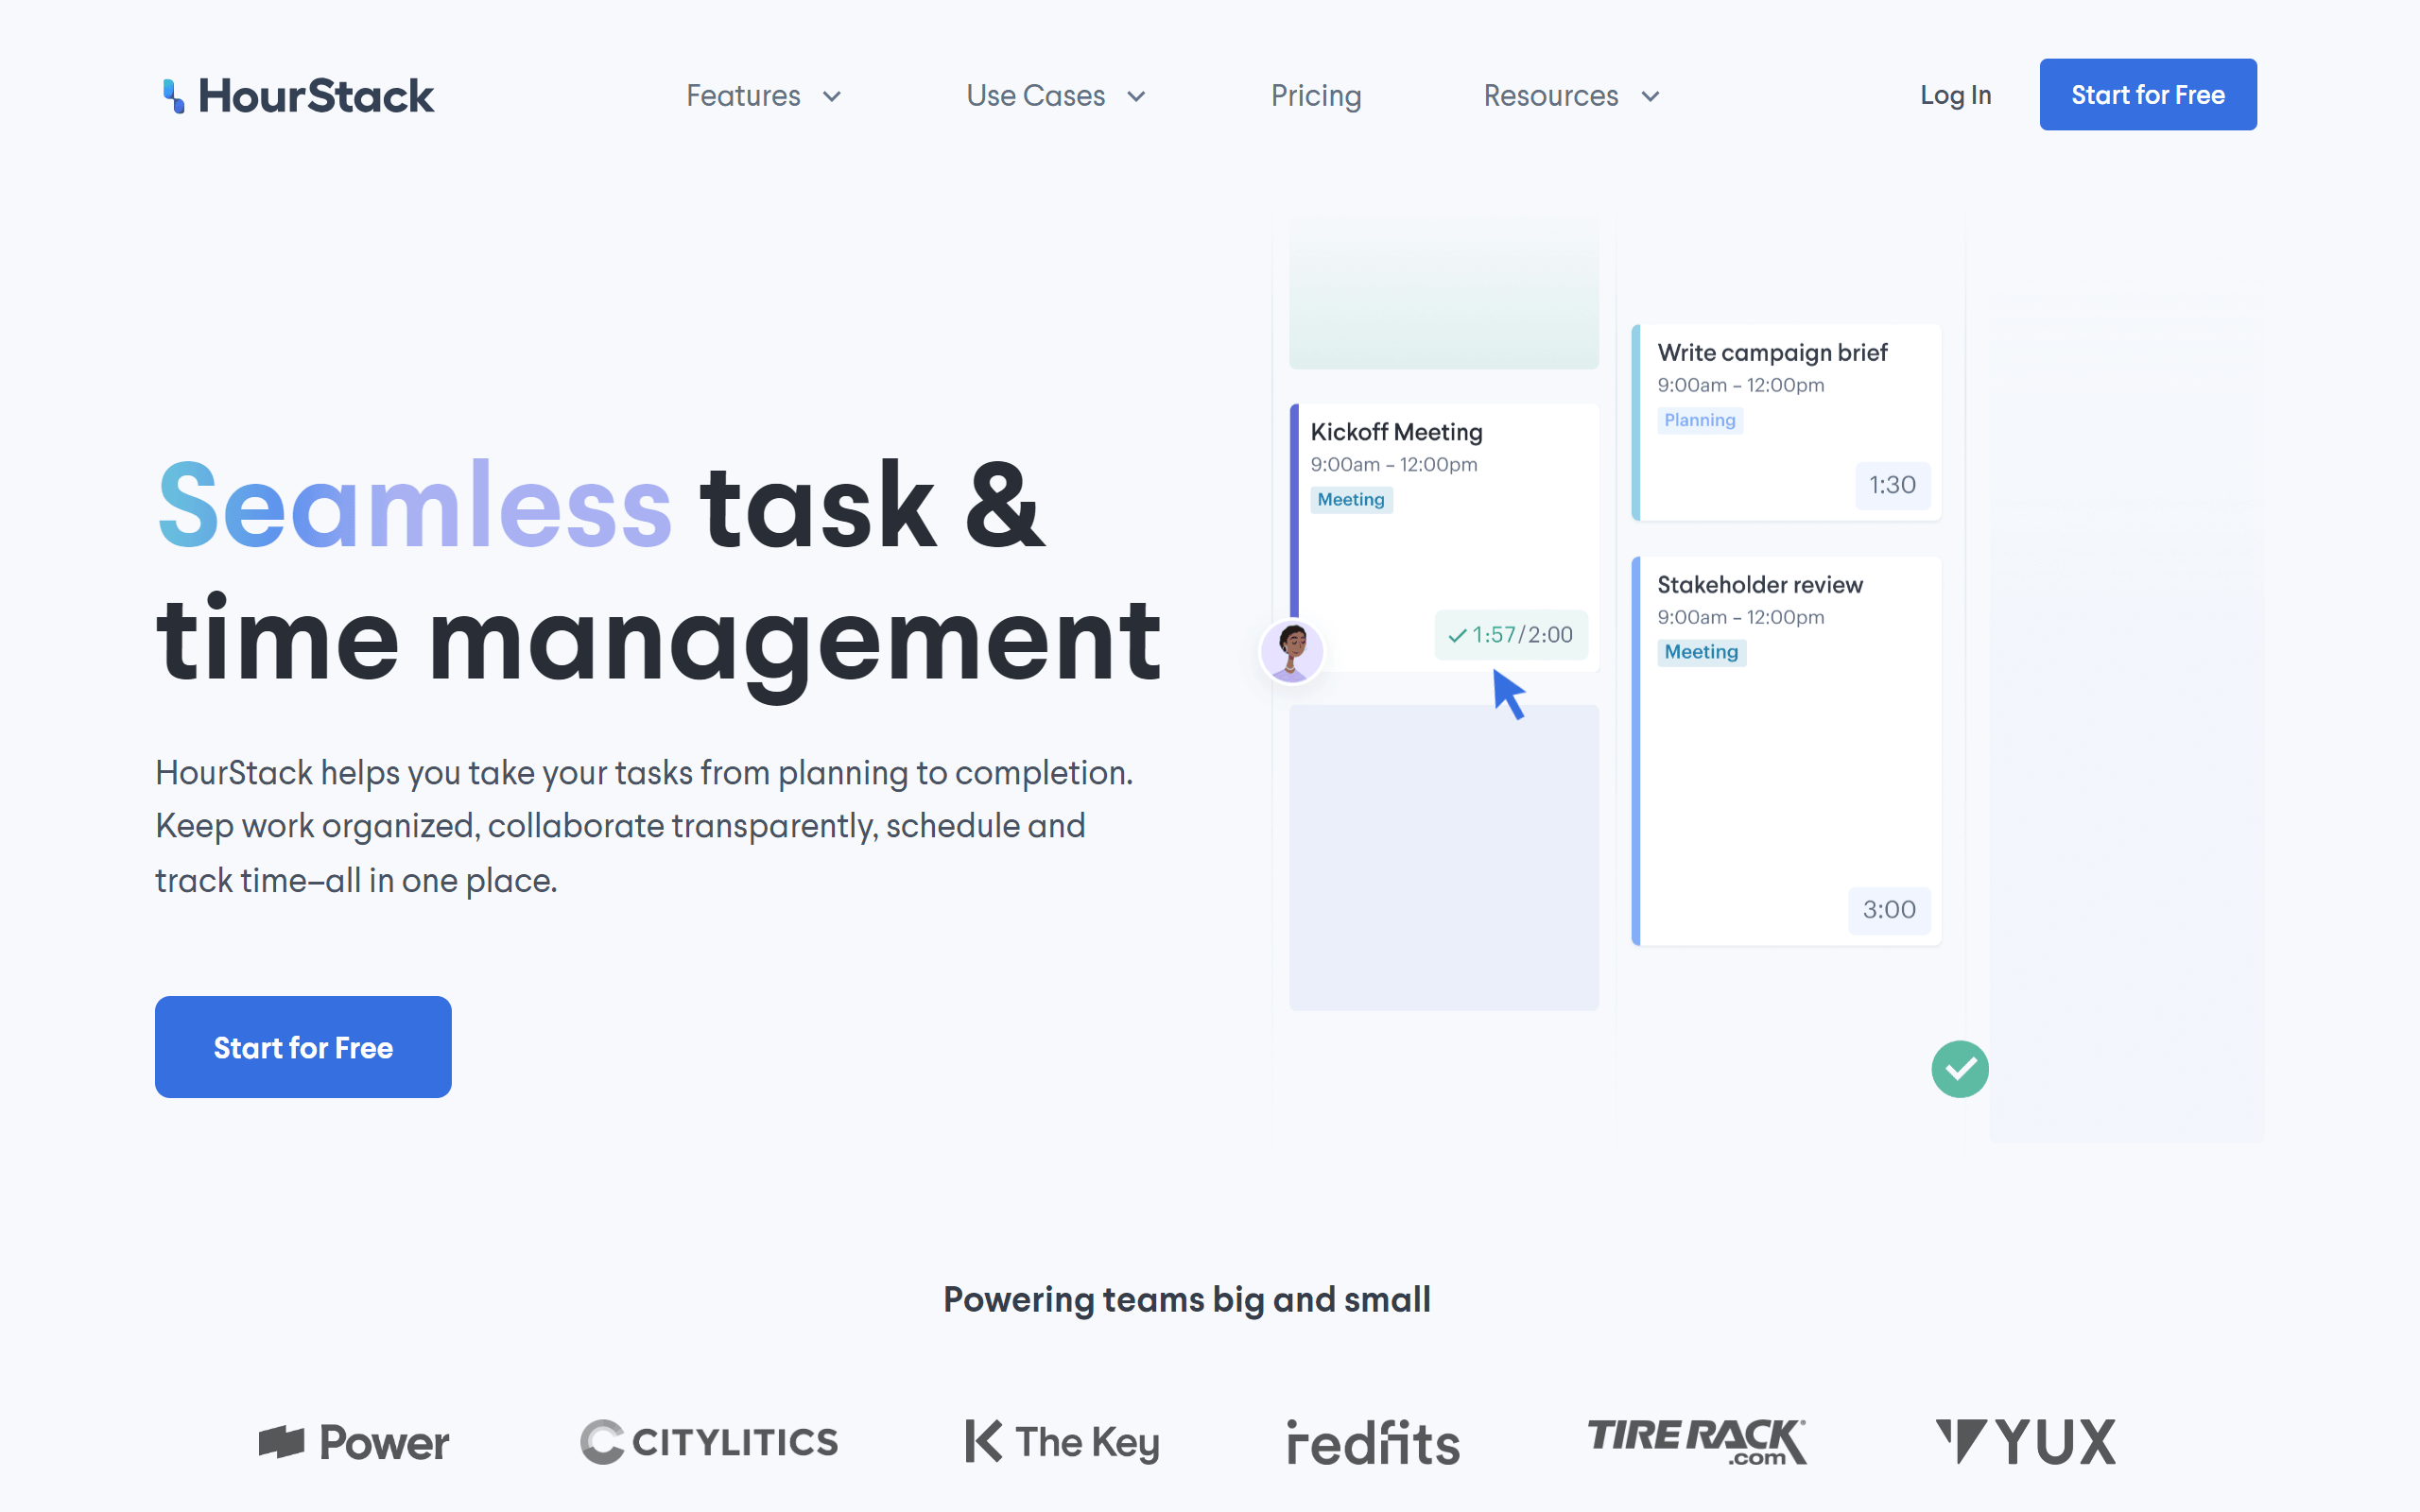
Task: Click header Start for Free button
Action: coord(2148,94)
